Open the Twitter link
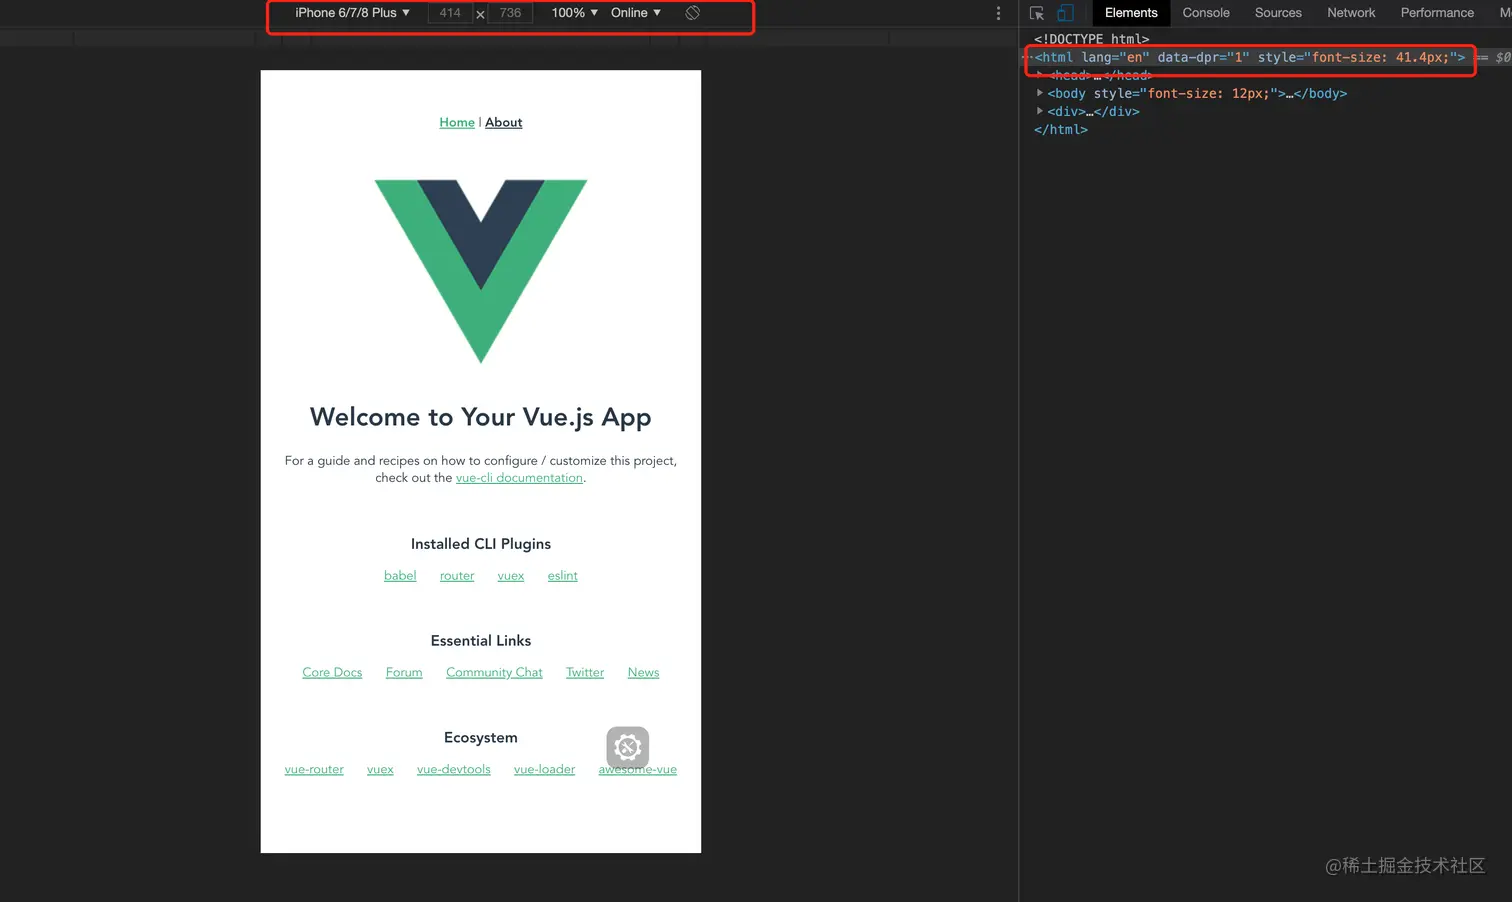 585,673
